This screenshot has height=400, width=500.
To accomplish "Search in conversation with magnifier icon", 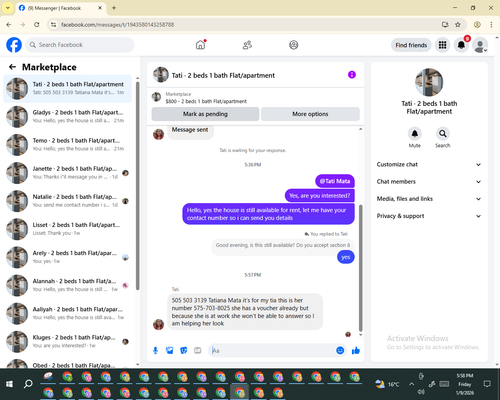I will [443, 134].
